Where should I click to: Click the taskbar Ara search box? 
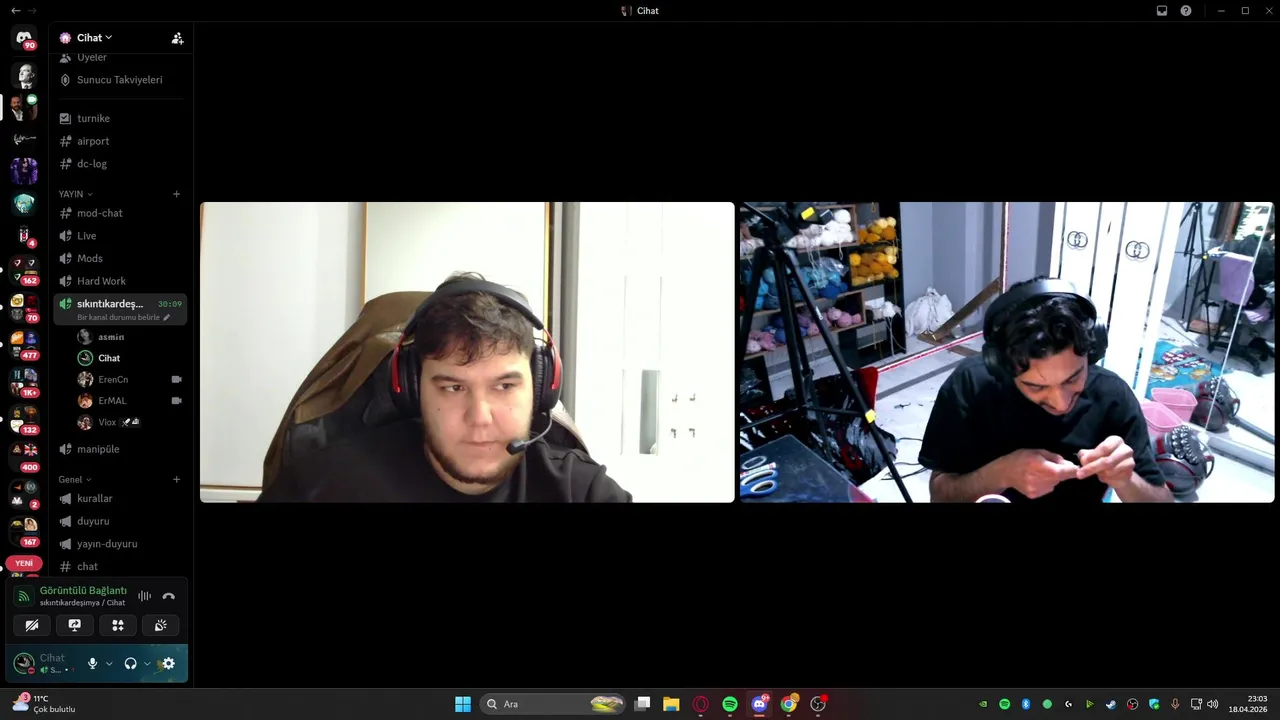click(553, 704)
